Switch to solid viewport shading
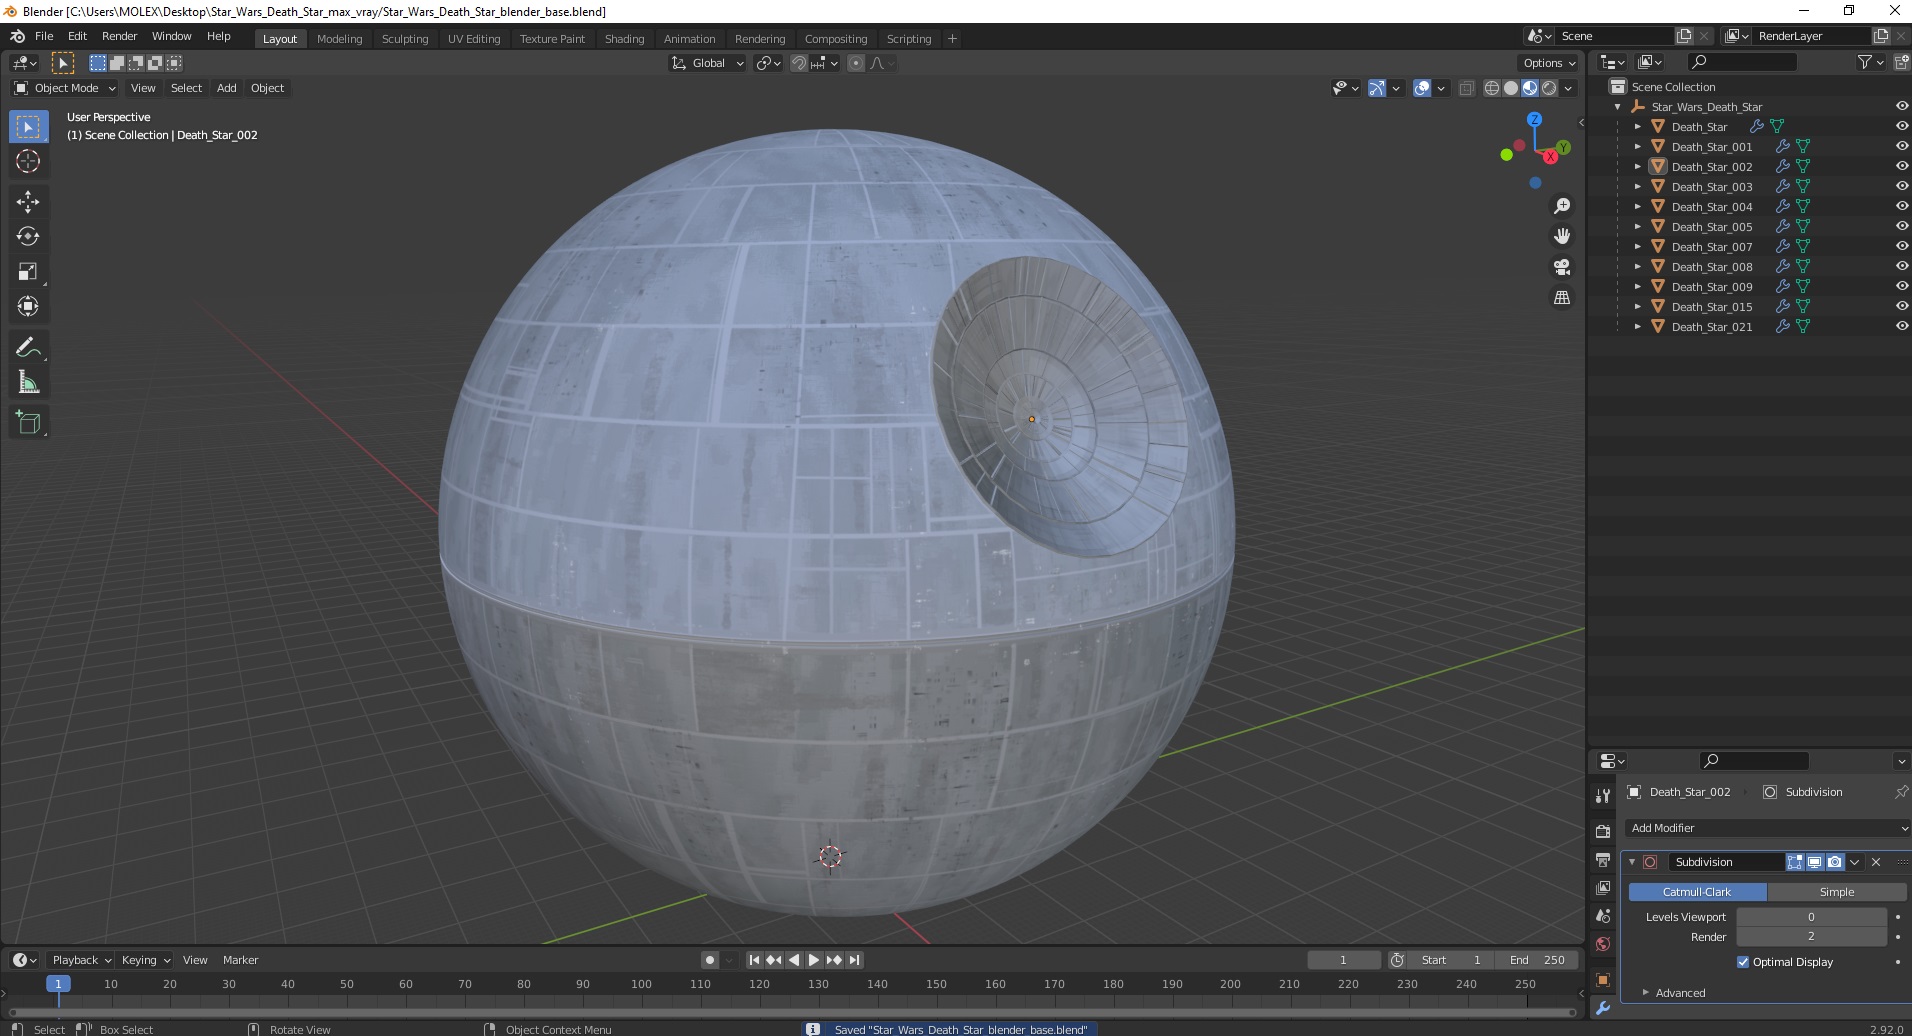 [1511, 88]
